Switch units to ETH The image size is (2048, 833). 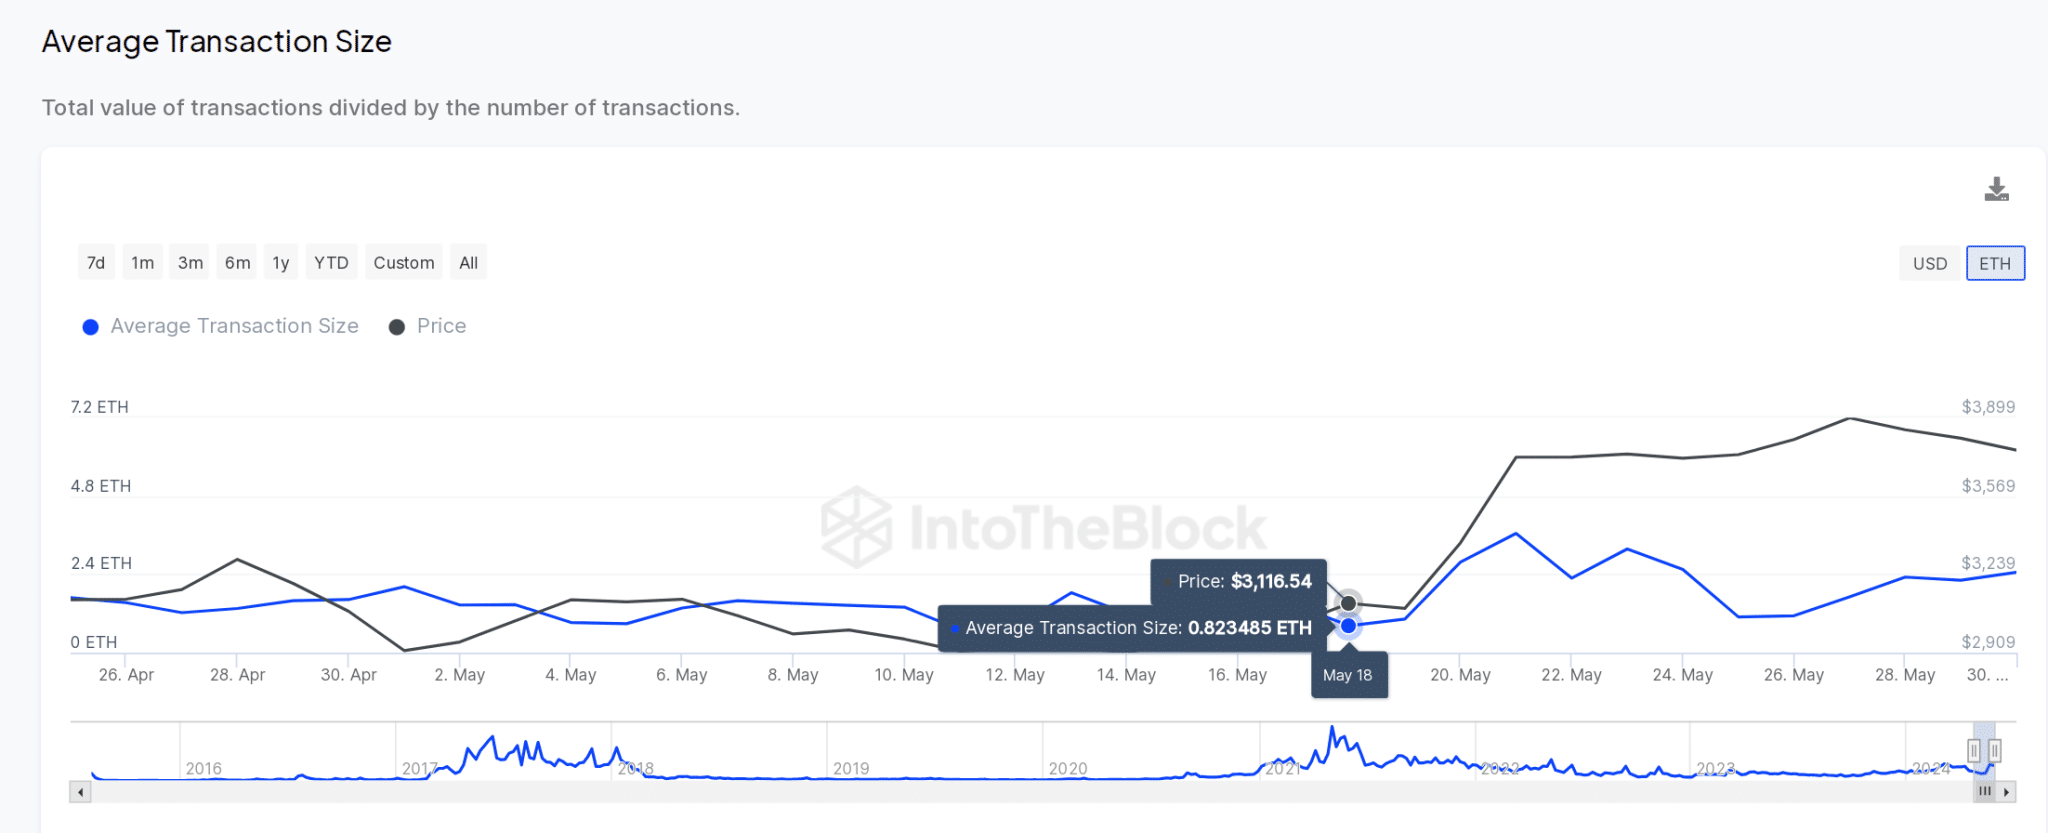coord(1995,264)
